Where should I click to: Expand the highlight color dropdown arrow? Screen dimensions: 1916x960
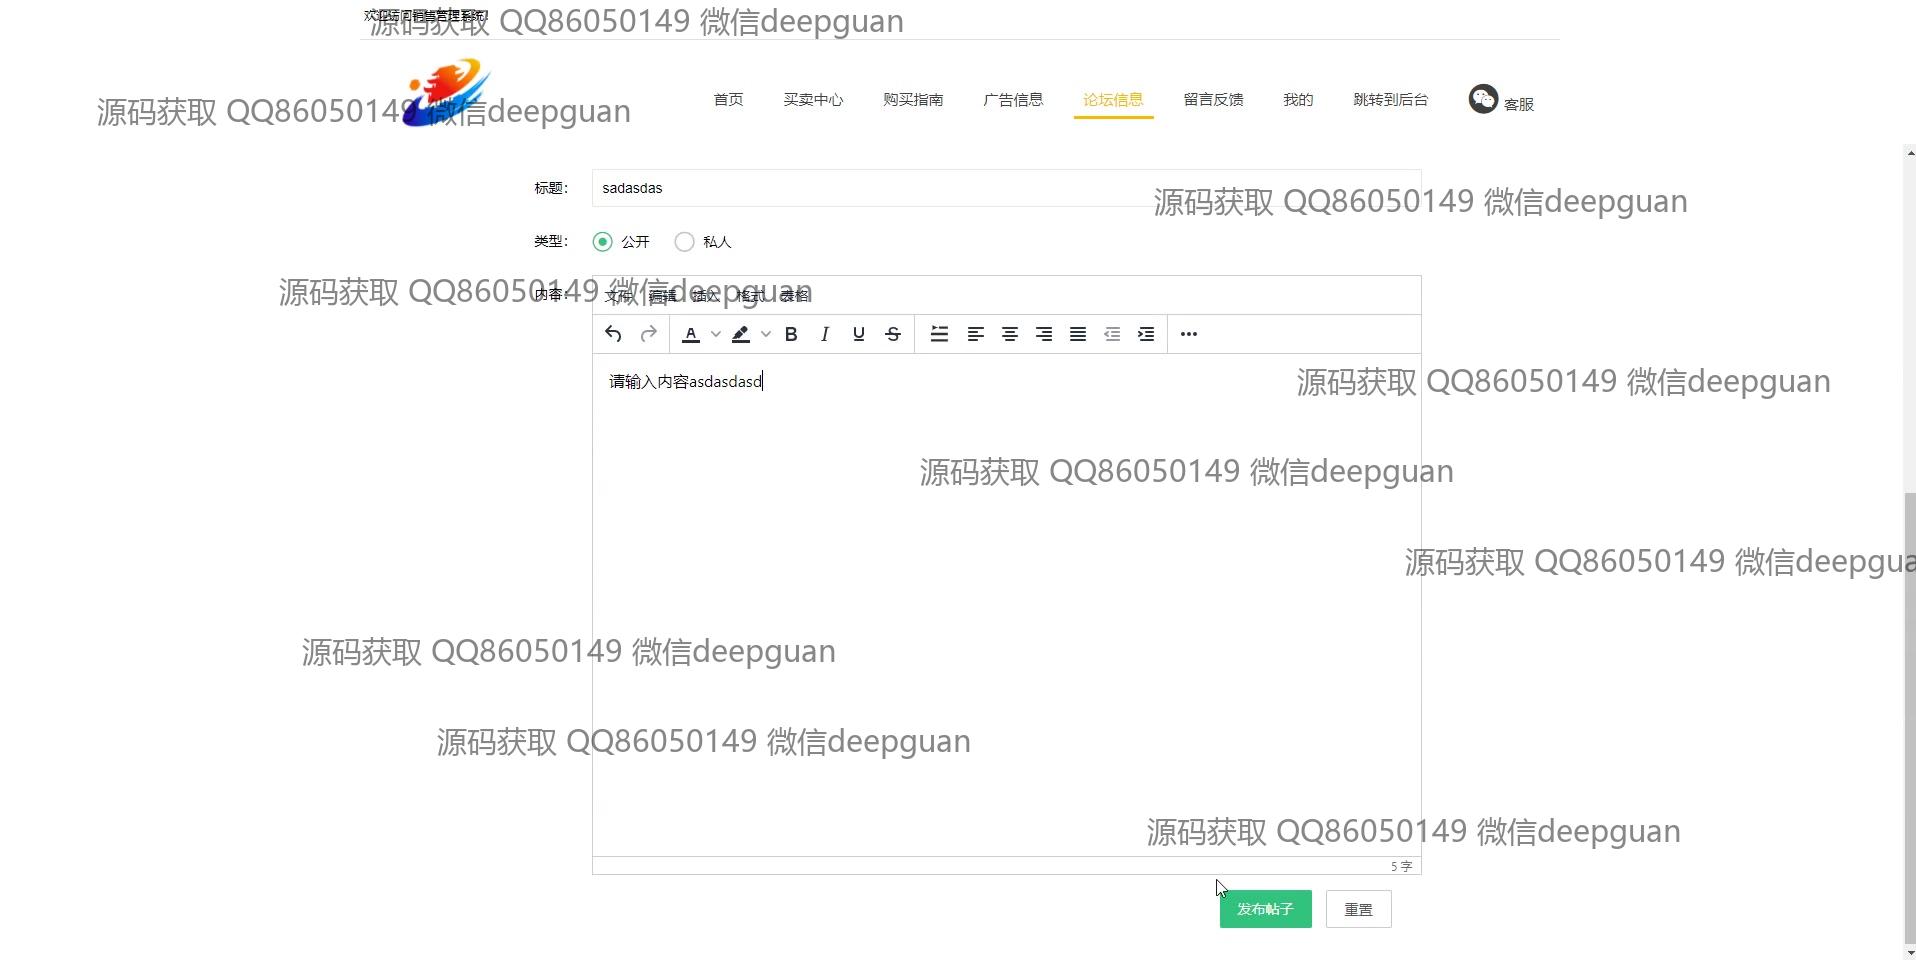pyautogui.click(x=766, y=334)
